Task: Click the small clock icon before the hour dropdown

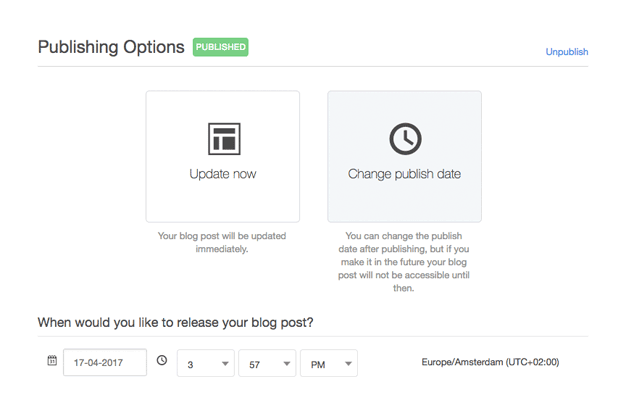Action: (x=162, y=360)
